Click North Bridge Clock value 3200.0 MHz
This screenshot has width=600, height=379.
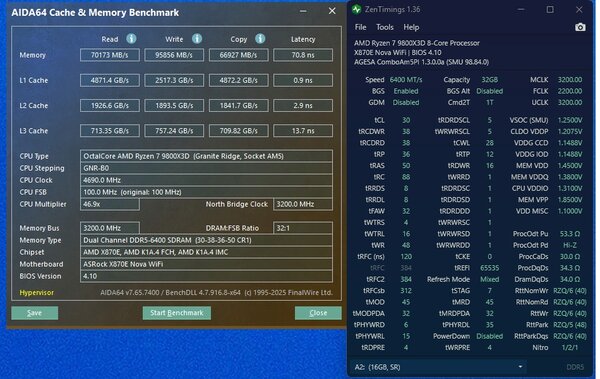tap(303, 204)
